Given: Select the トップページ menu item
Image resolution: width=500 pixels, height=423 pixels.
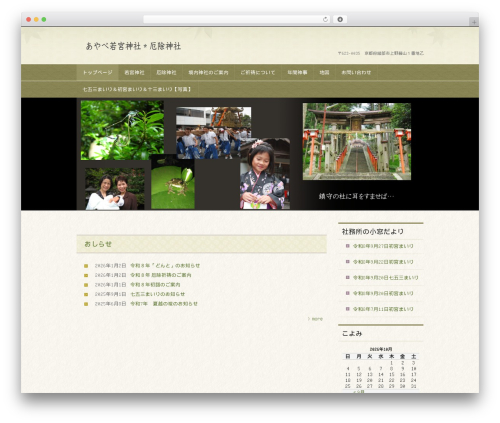Looking at the screenshot, I should click(x=97, y=72).
